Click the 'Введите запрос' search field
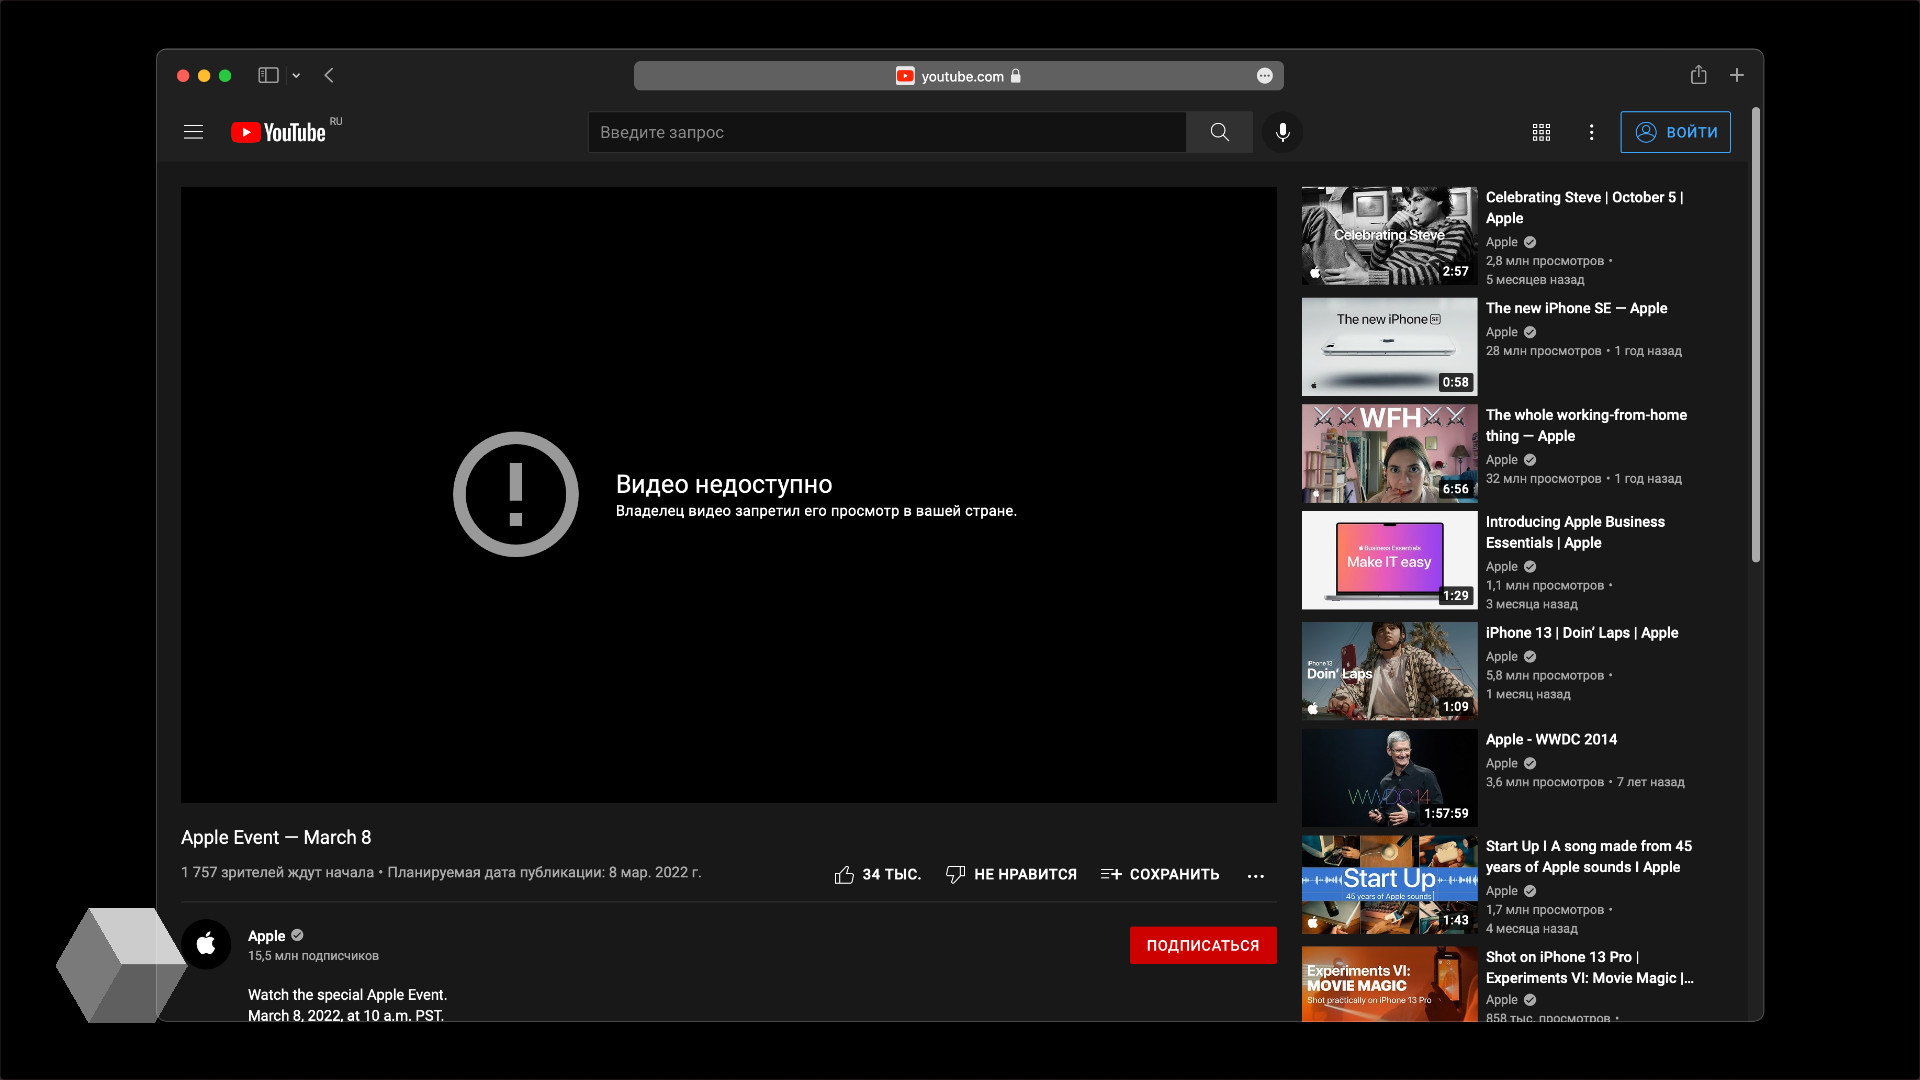The width and height of the screenshot is (1920, 1080). tap(887, 132)
